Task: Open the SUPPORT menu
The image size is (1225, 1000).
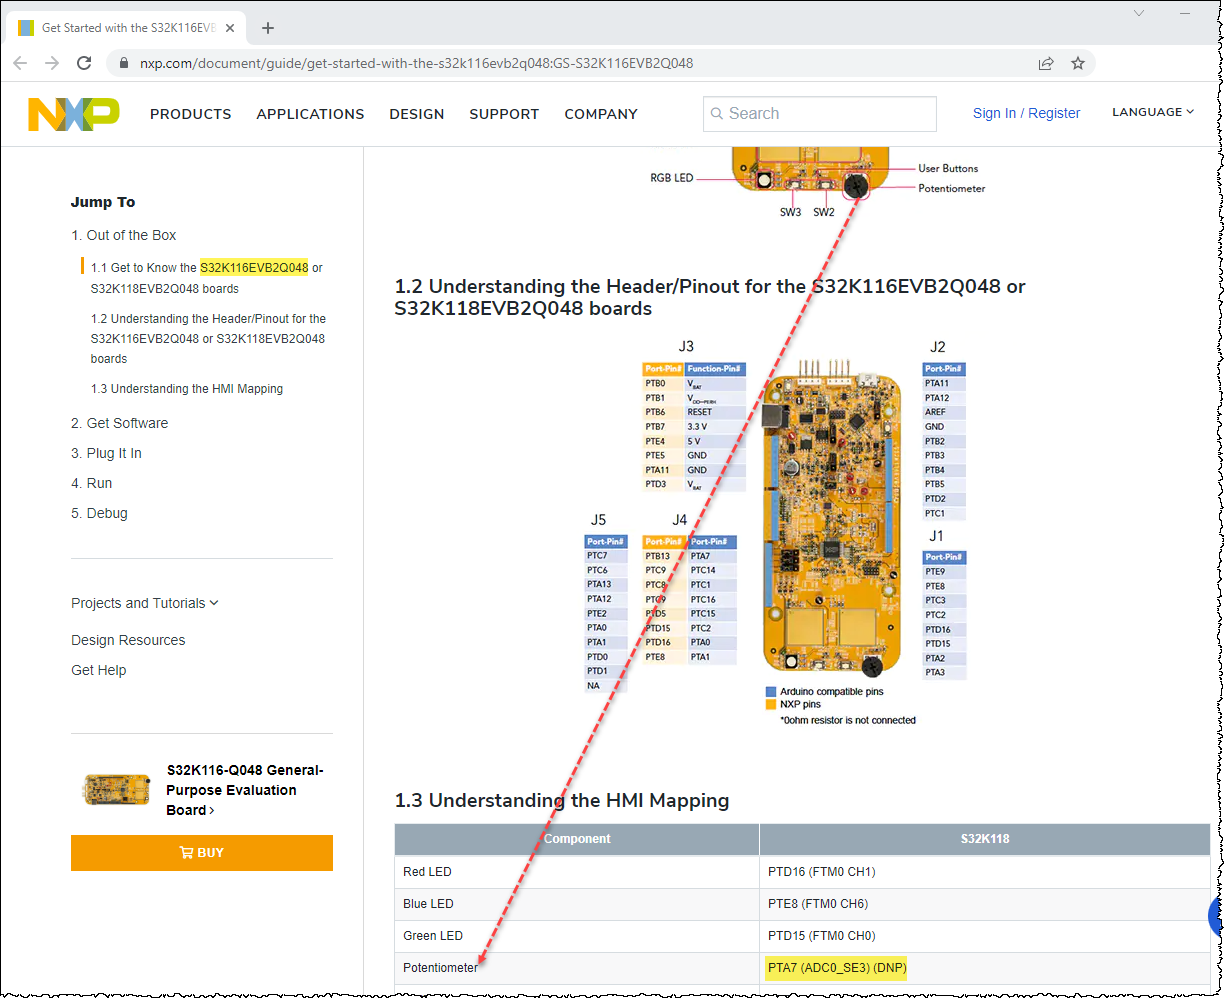Action: tap(504, 114)
